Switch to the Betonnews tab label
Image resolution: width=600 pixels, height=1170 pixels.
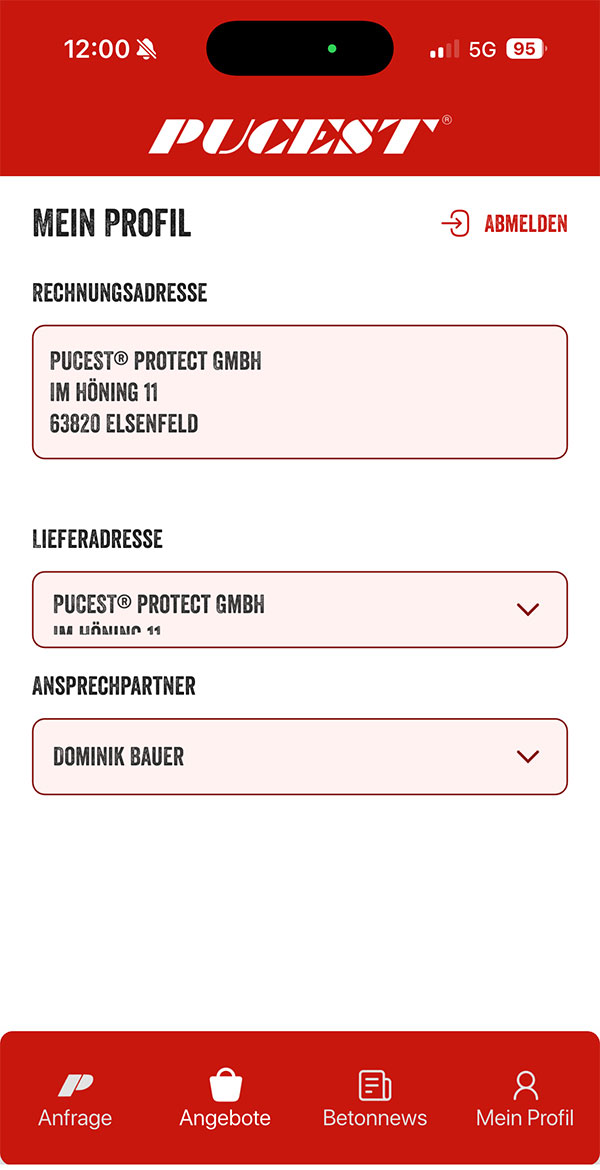375,1118
